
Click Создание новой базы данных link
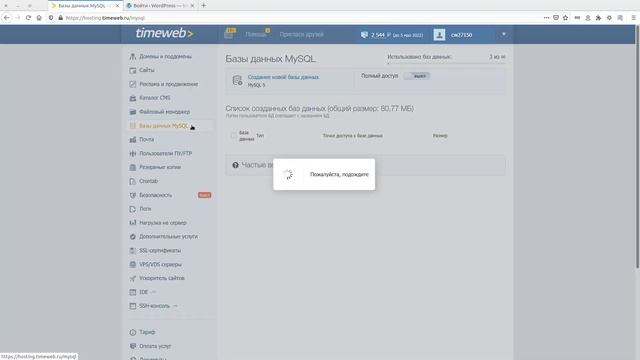tap(283, 77)
